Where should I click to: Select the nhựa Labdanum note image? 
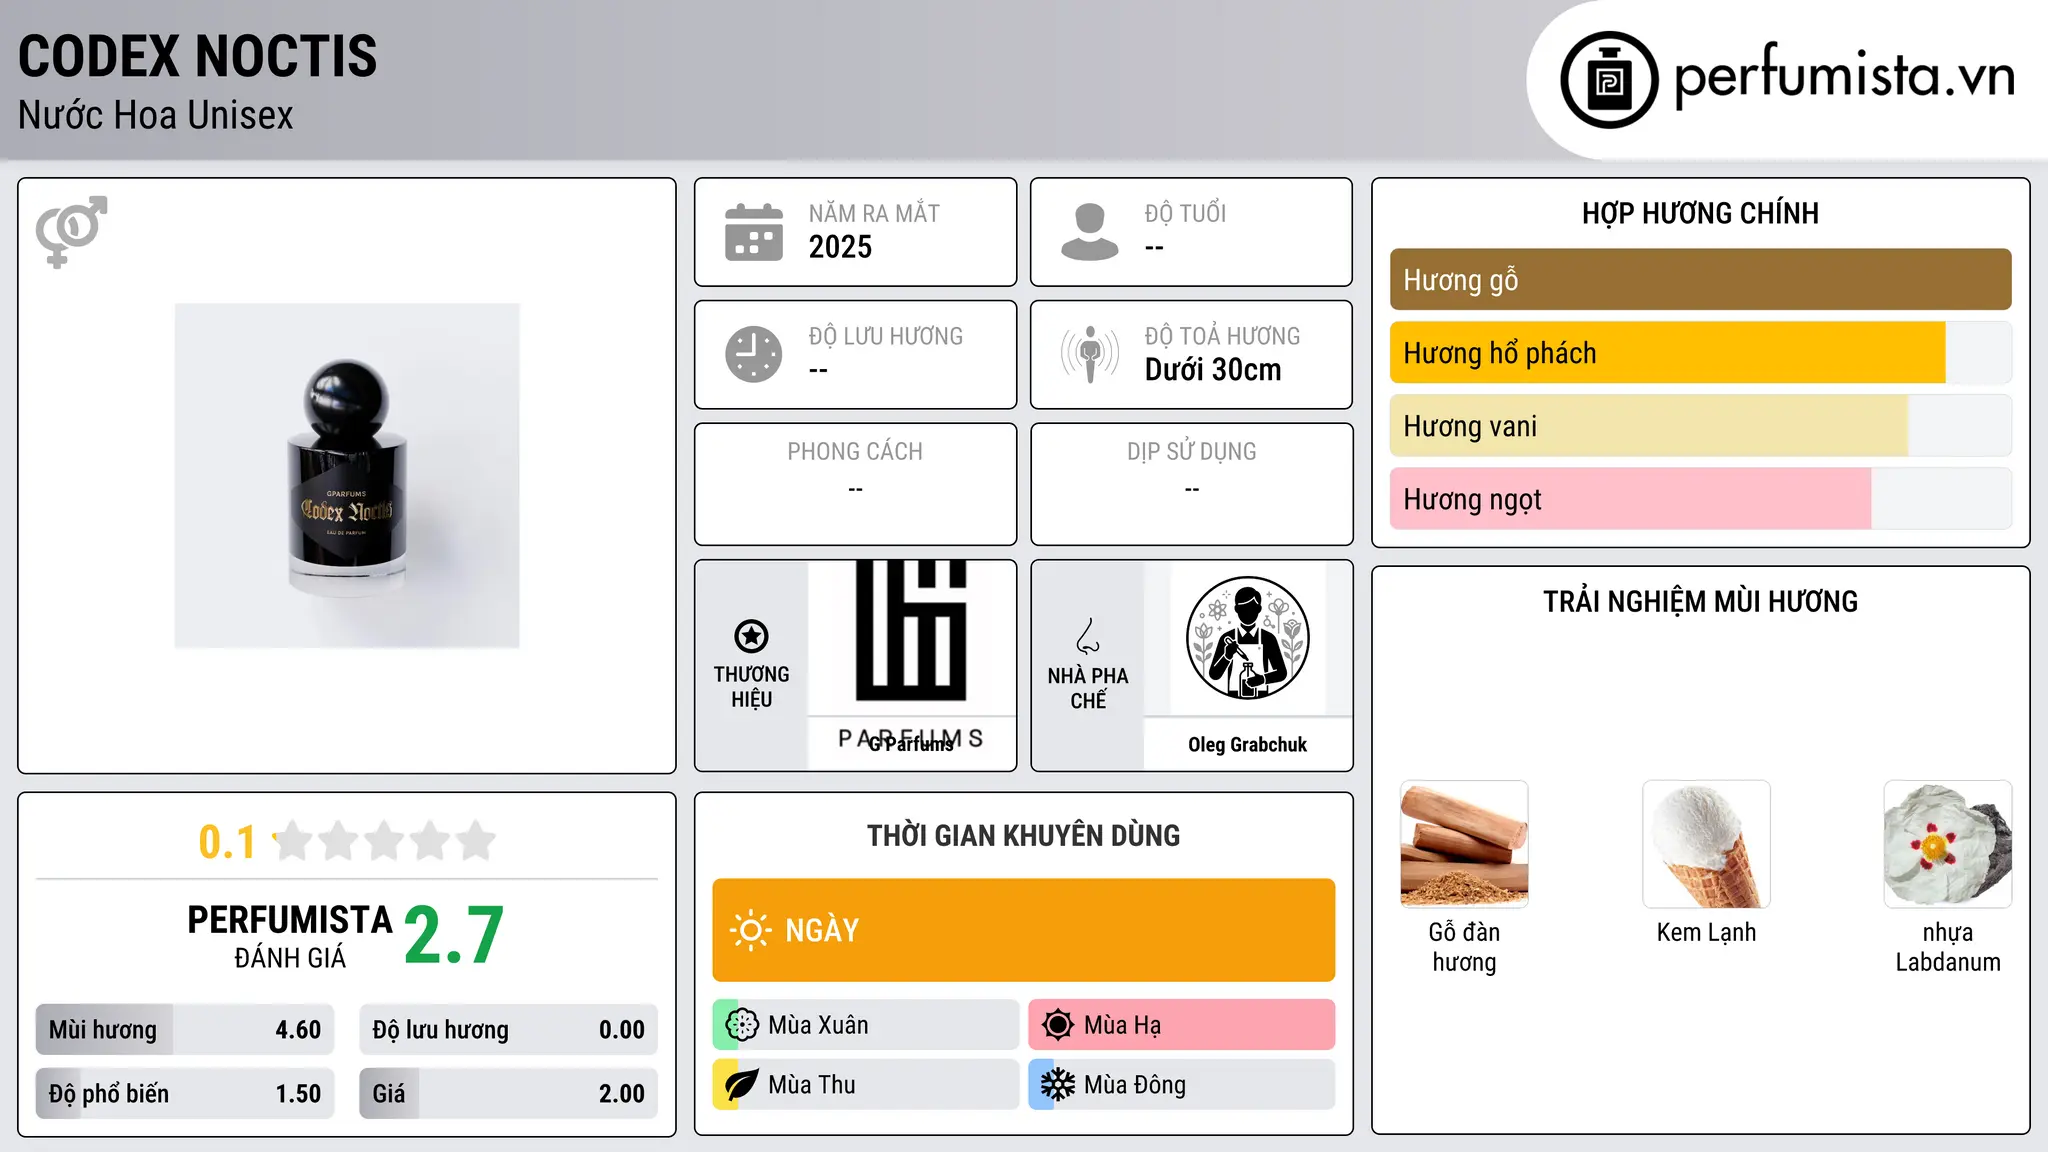[x=1948, y=844]
